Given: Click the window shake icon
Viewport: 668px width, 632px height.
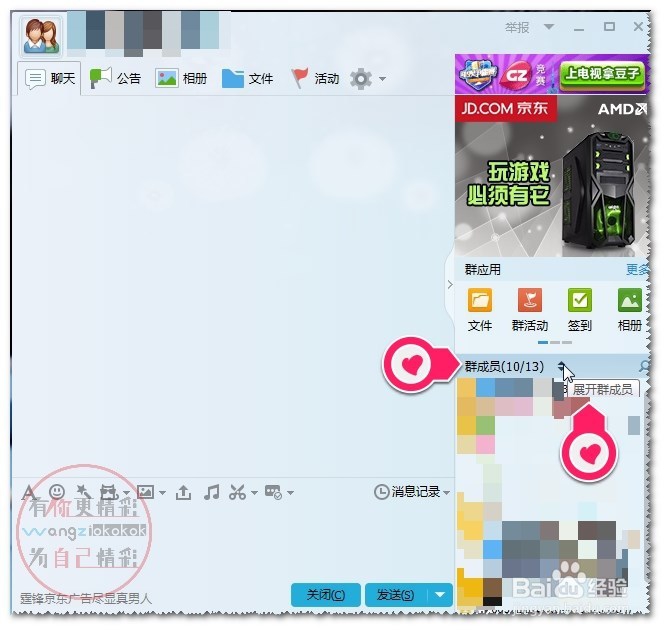Looking at the screenshot, I should 109,492.
